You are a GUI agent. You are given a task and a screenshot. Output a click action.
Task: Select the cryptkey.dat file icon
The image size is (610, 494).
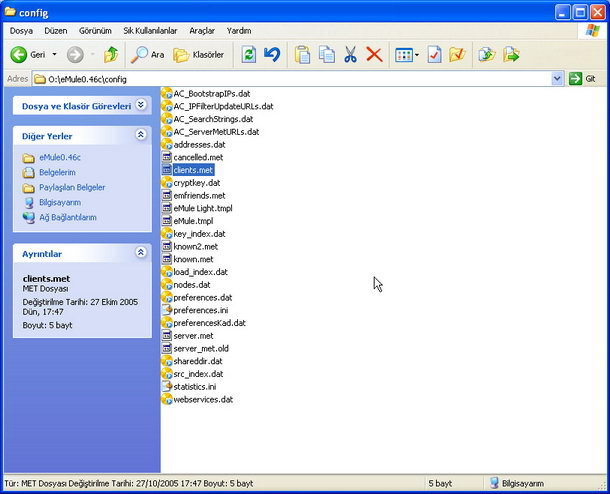(167, 182)
